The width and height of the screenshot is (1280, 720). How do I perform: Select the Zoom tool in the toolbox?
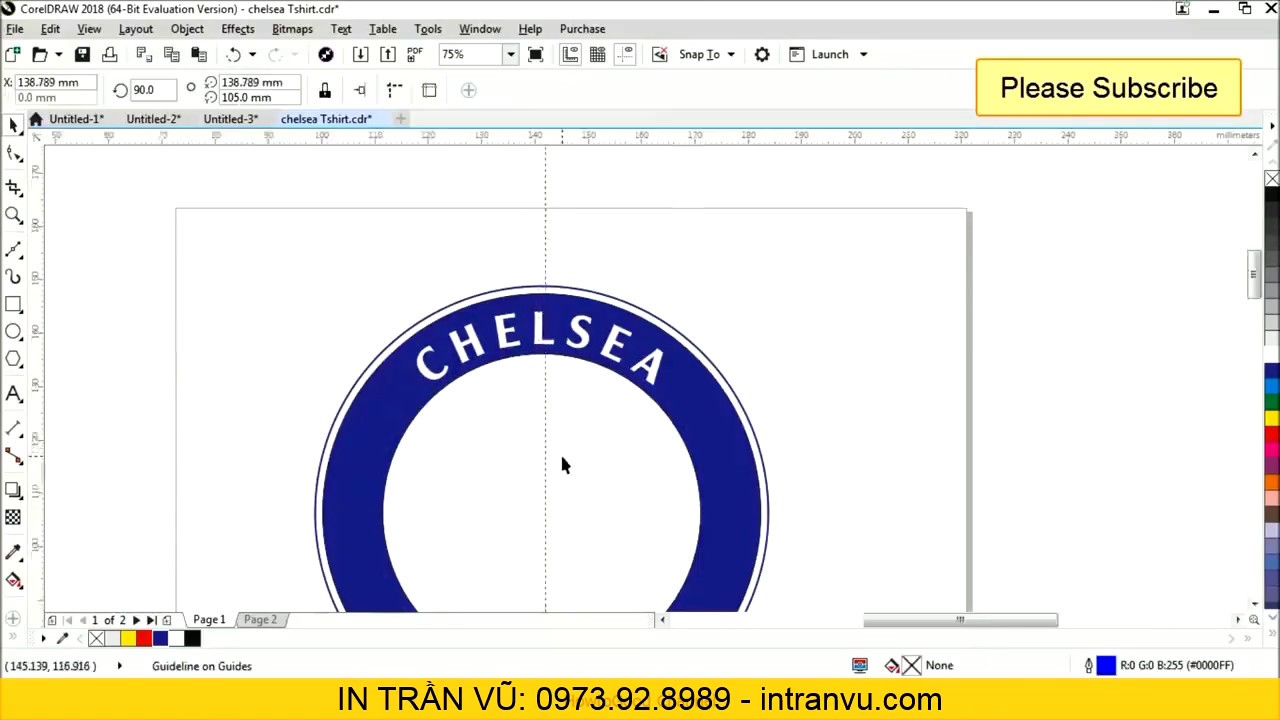(13, 215)
